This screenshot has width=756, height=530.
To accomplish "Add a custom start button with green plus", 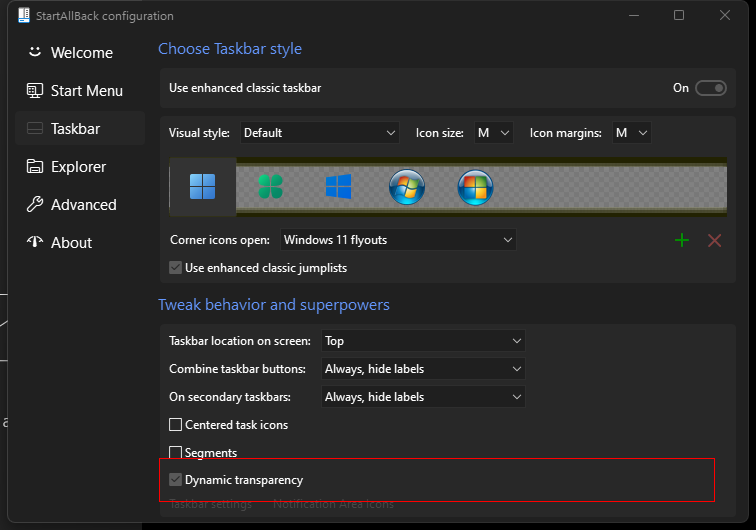I will point(682,240).
